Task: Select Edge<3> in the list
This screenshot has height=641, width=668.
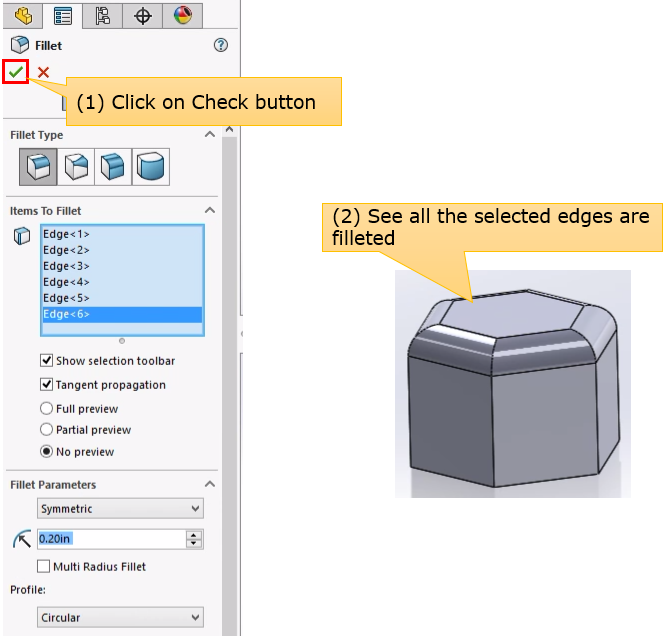Action: pyautogui.click(x=122, y=266)
